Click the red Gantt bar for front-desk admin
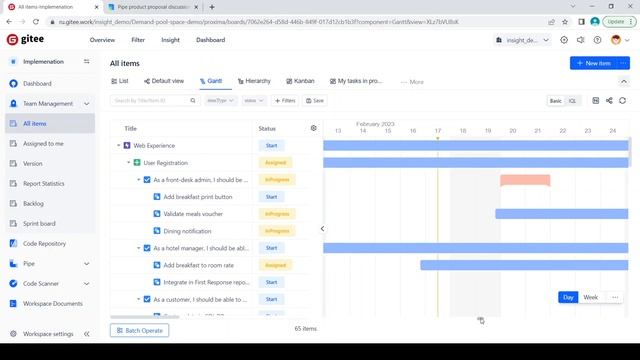This screenshot has height=360, width=640. [x=525, y=180]
